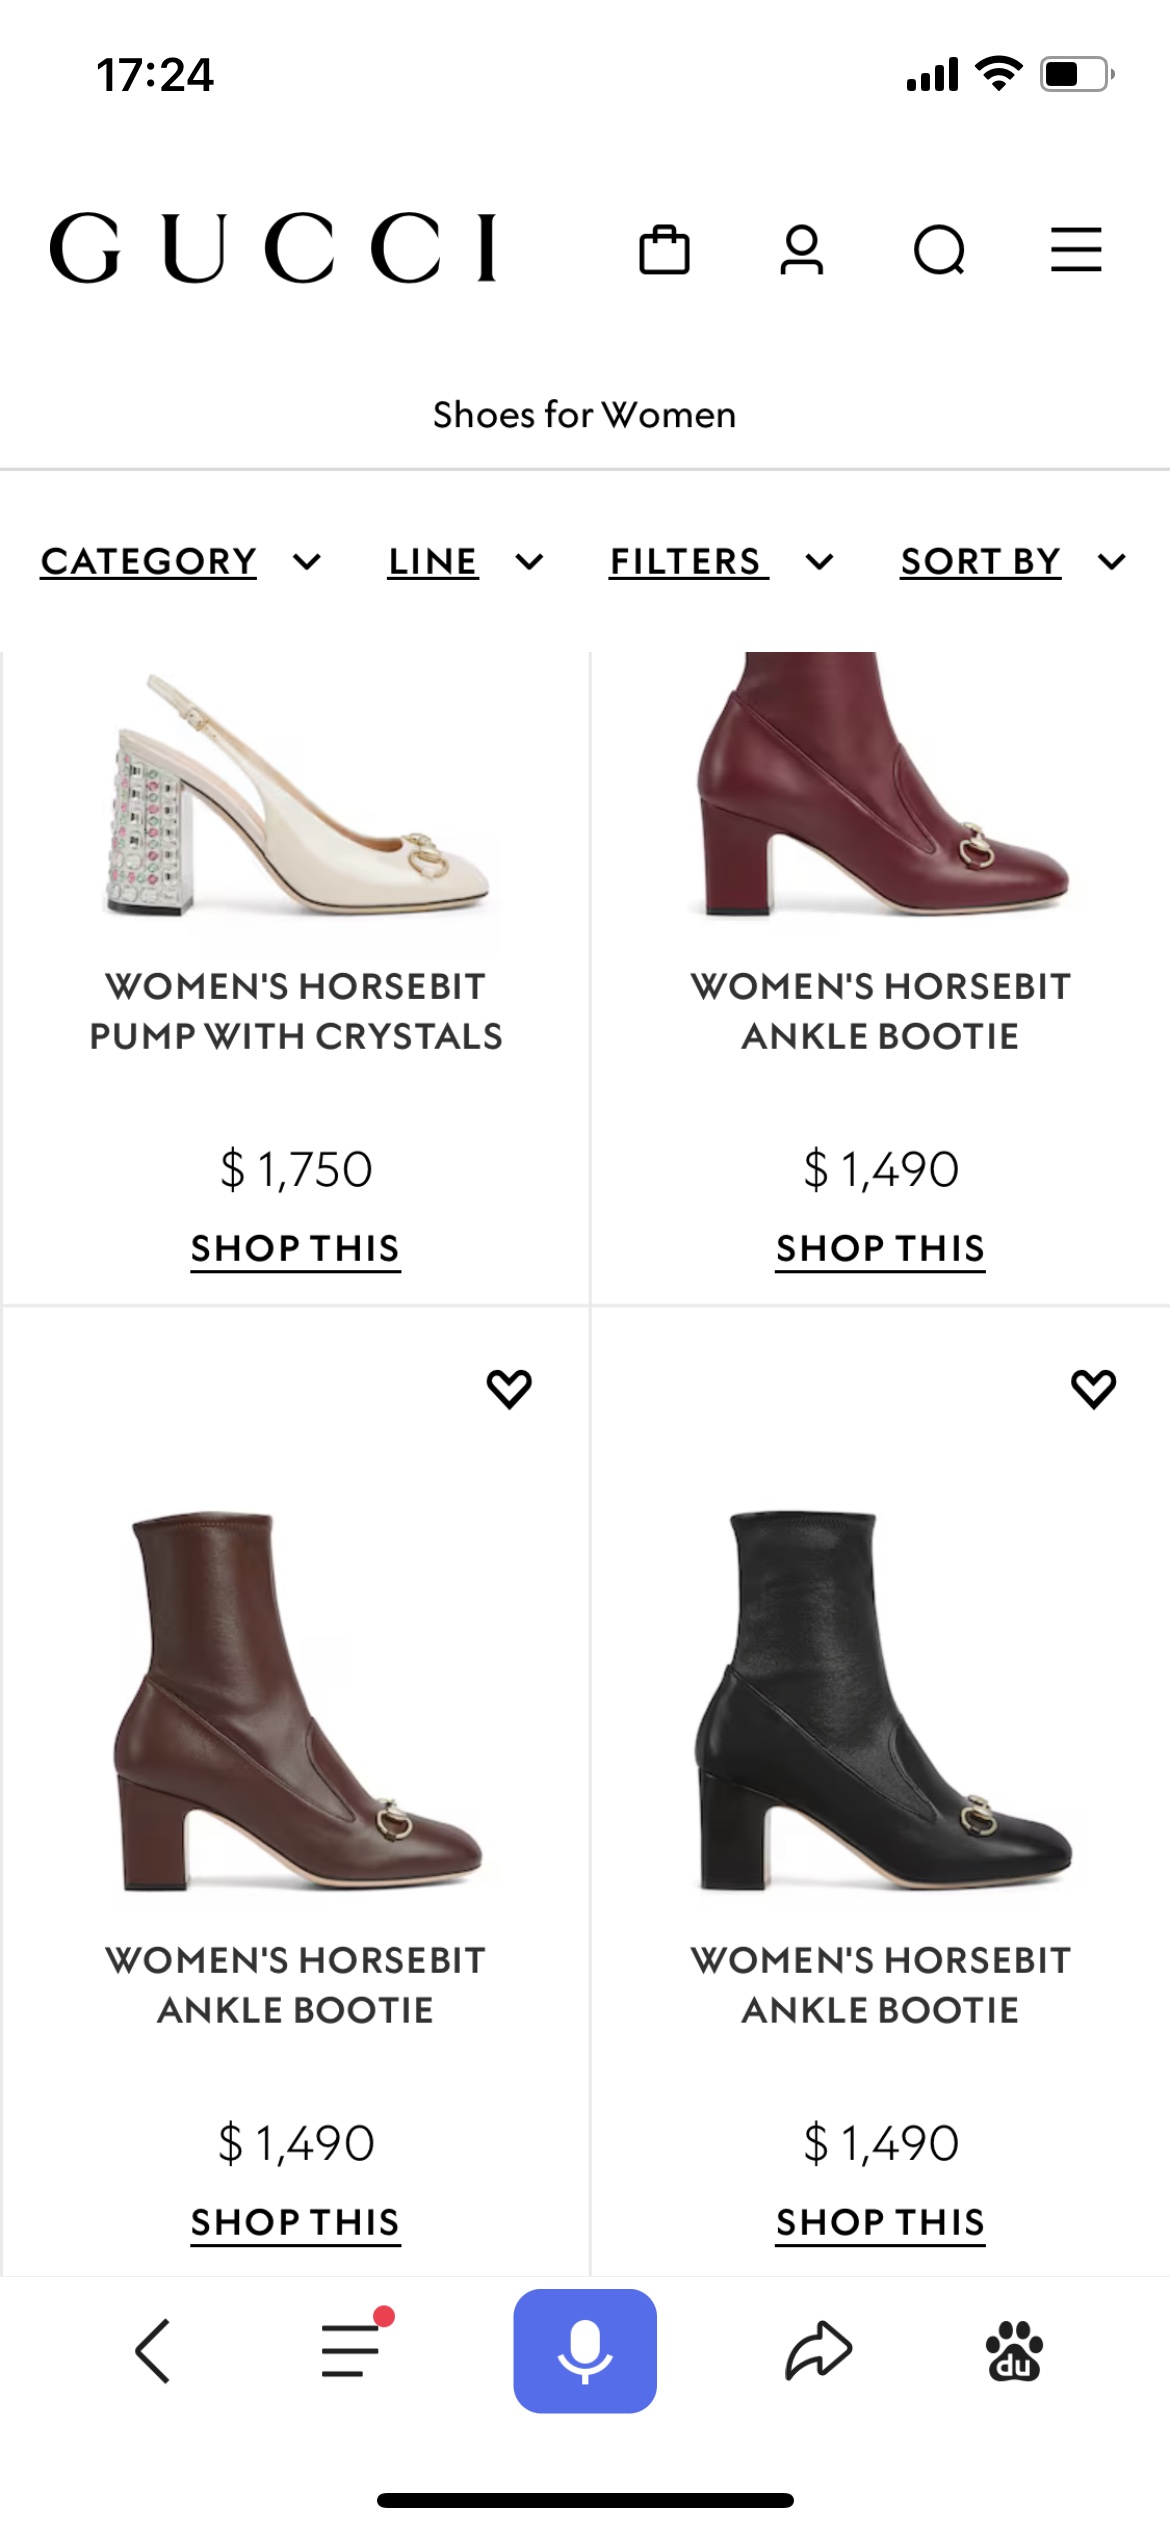Open the shopping bag icon
Screen dimensions: 1170x2532
point(664,250)
